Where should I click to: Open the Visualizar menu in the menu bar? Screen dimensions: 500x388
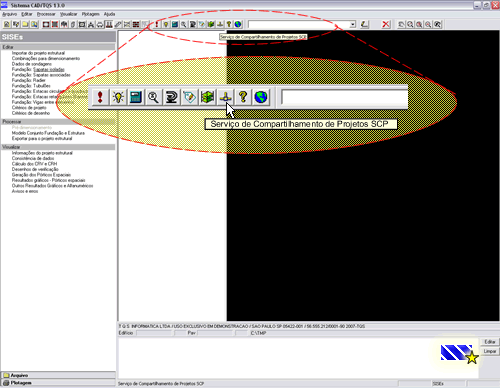pos(69,14)
